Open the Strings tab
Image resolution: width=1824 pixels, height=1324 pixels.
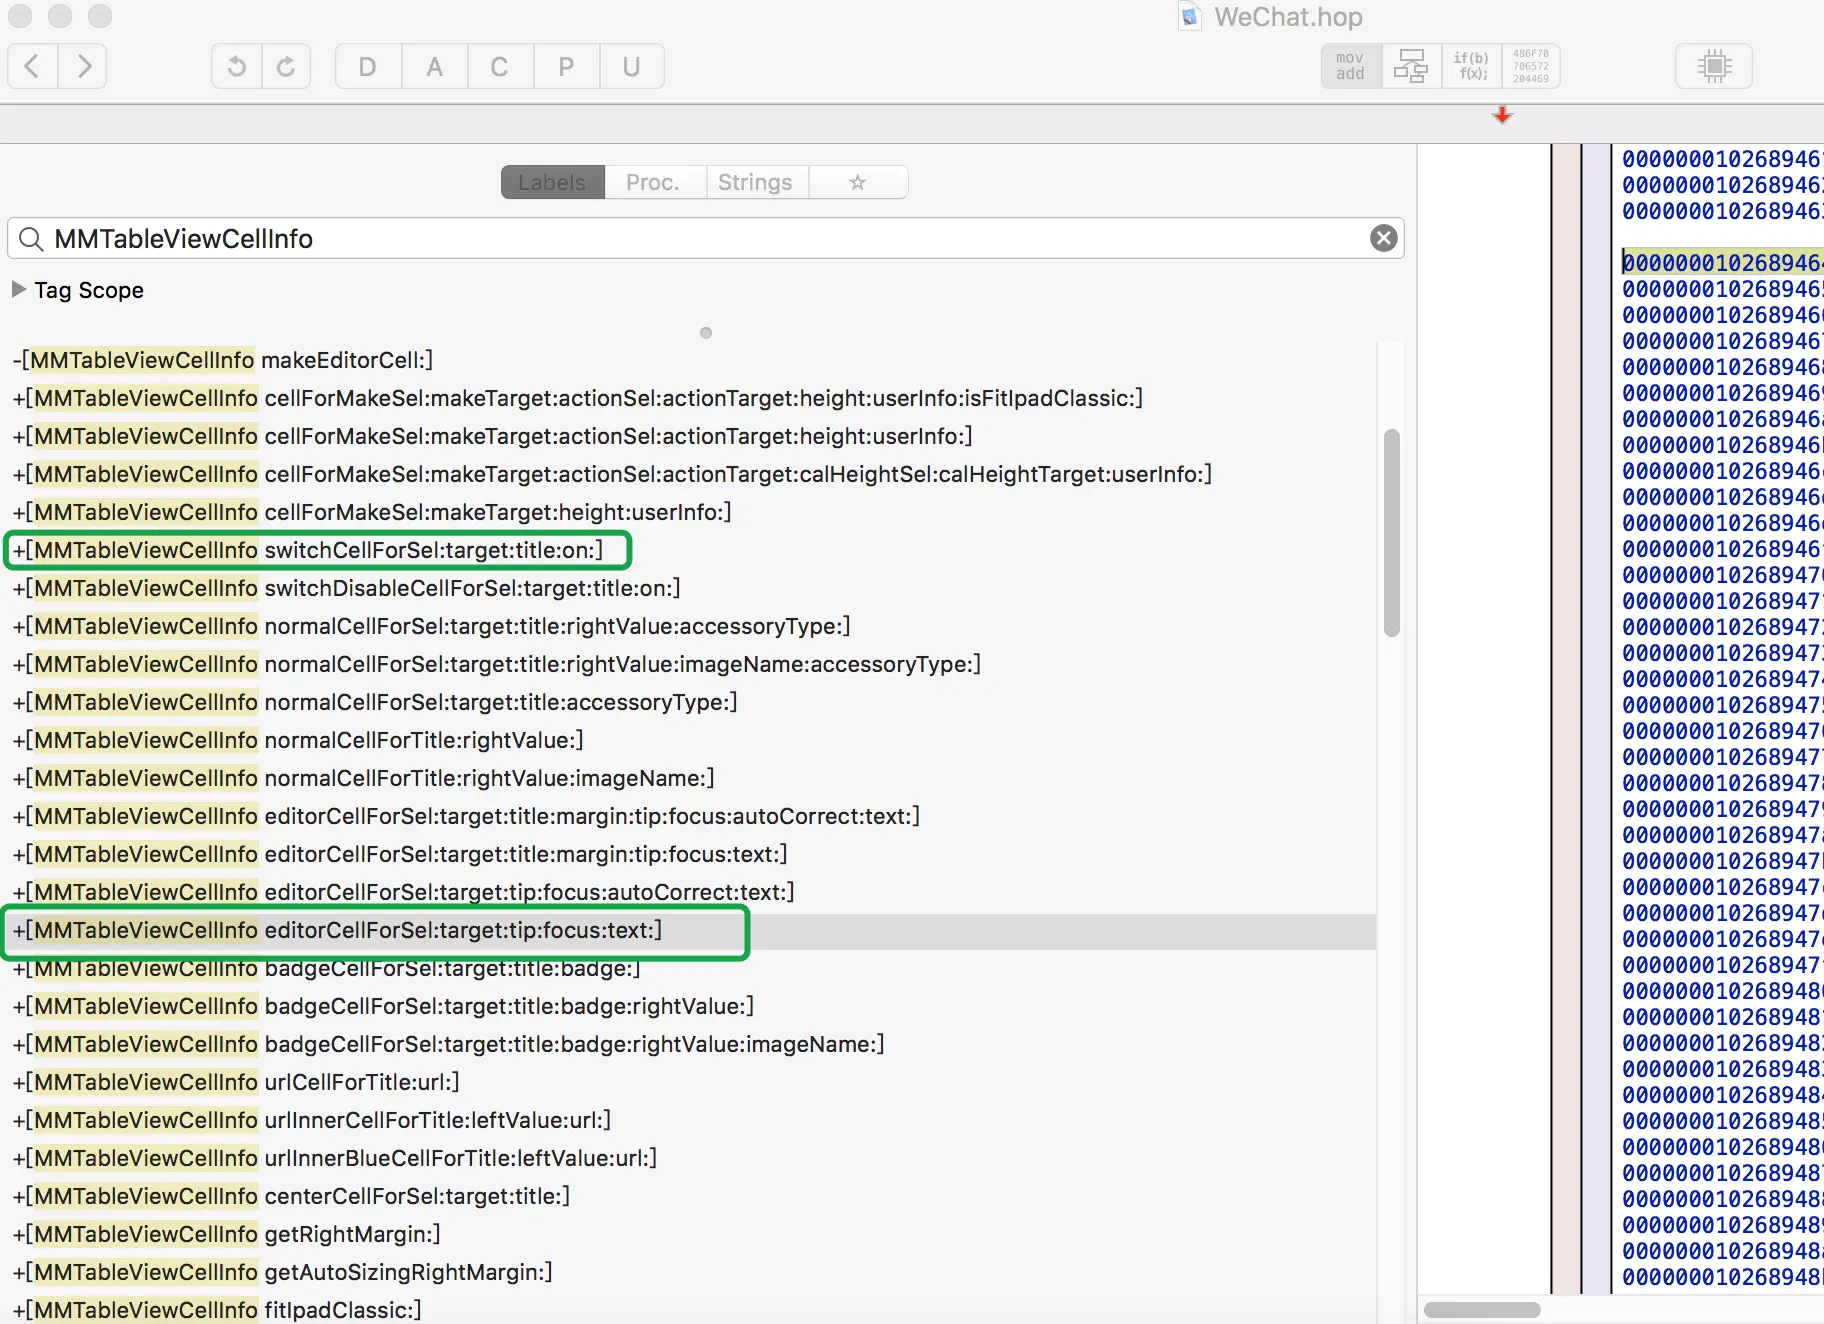pyautogui.click(x=755, y=182)
